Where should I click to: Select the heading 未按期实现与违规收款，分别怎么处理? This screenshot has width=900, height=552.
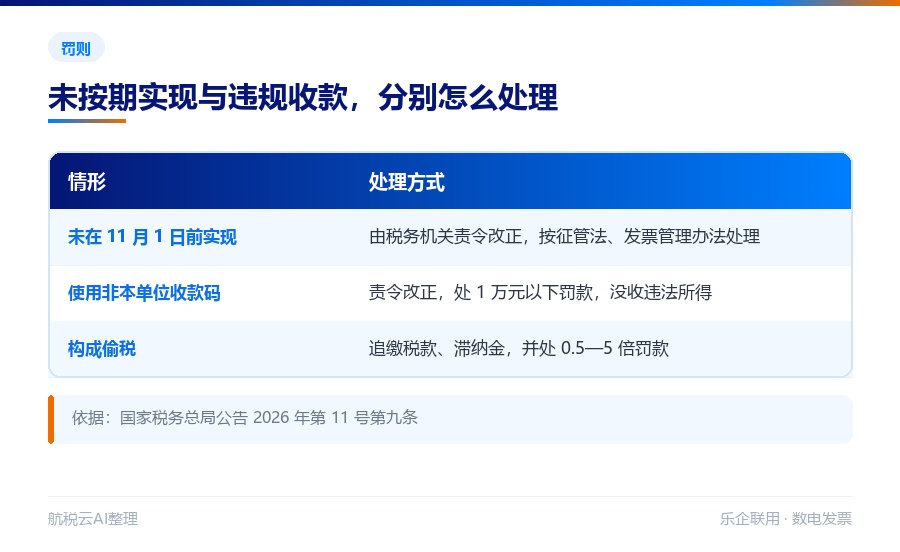302,98
